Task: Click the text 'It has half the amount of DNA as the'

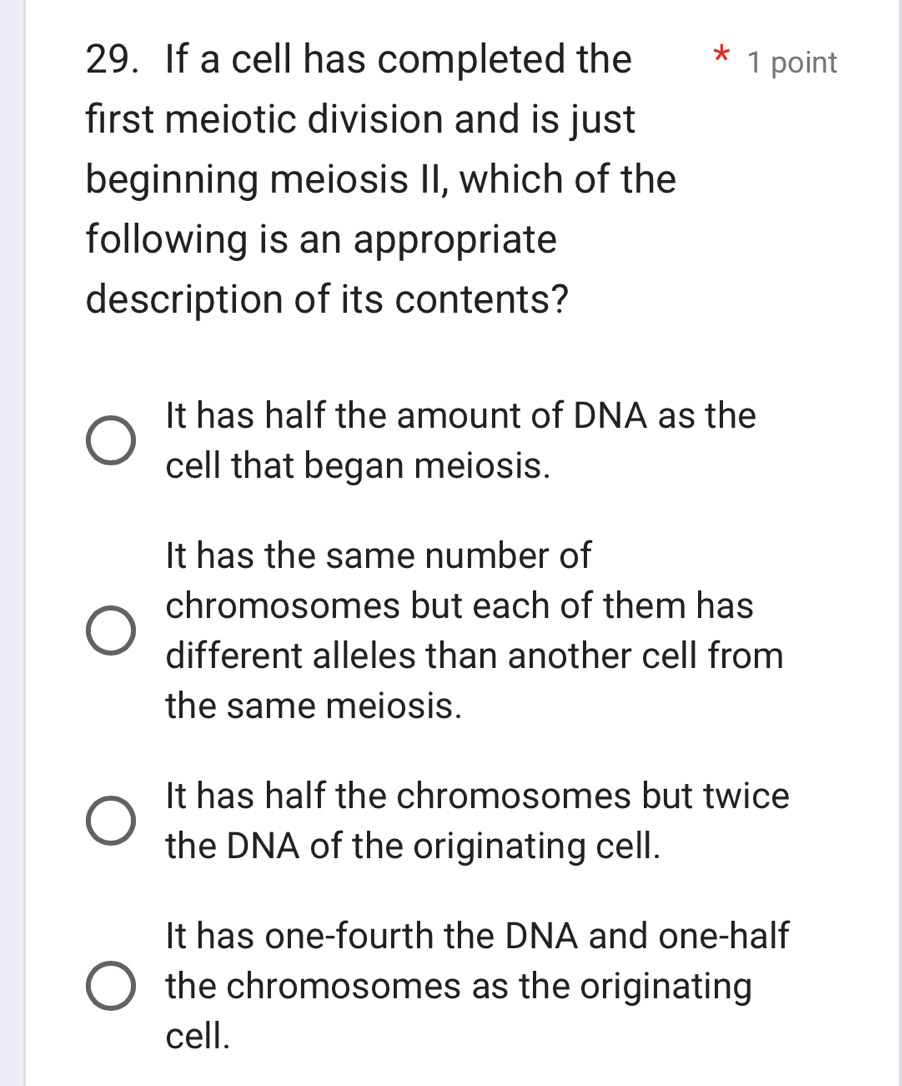Action: (461, 415)
